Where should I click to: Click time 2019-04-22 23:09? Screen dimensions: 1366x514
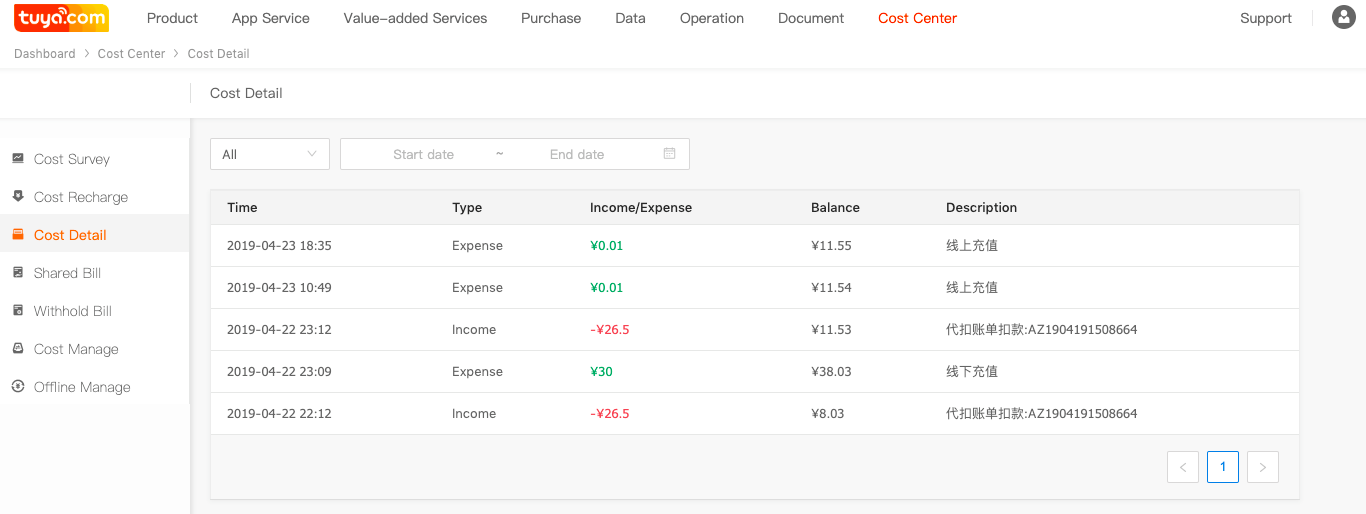(x=279, y=372)
